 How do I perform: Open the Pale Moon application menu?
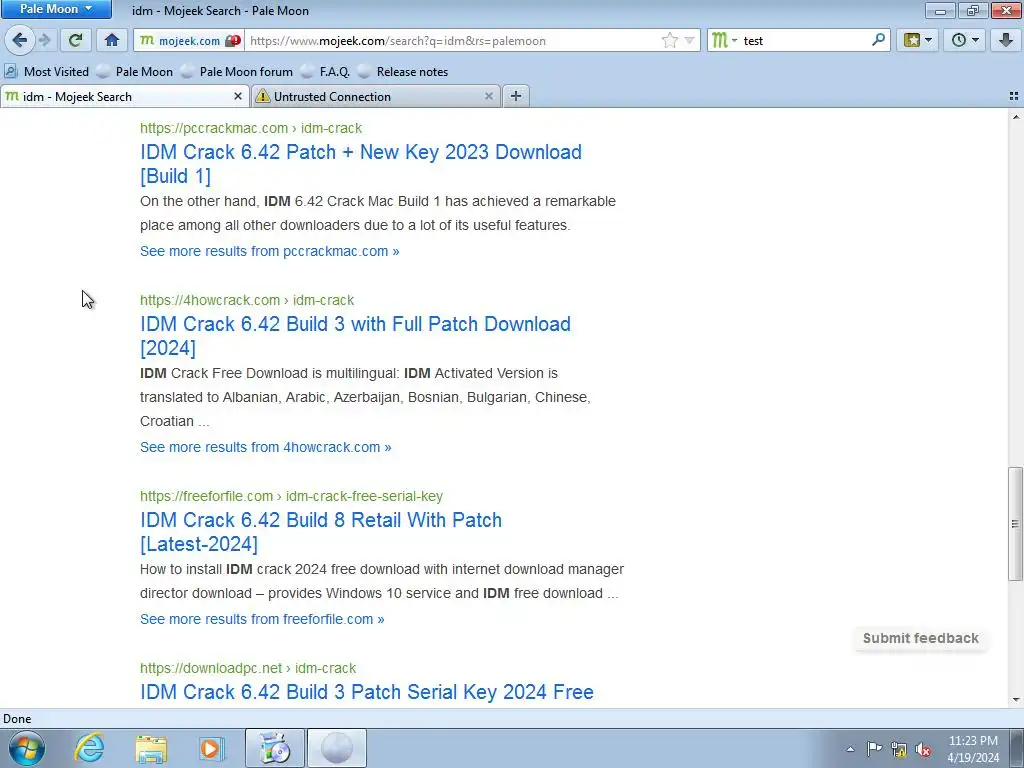[56, 9]
